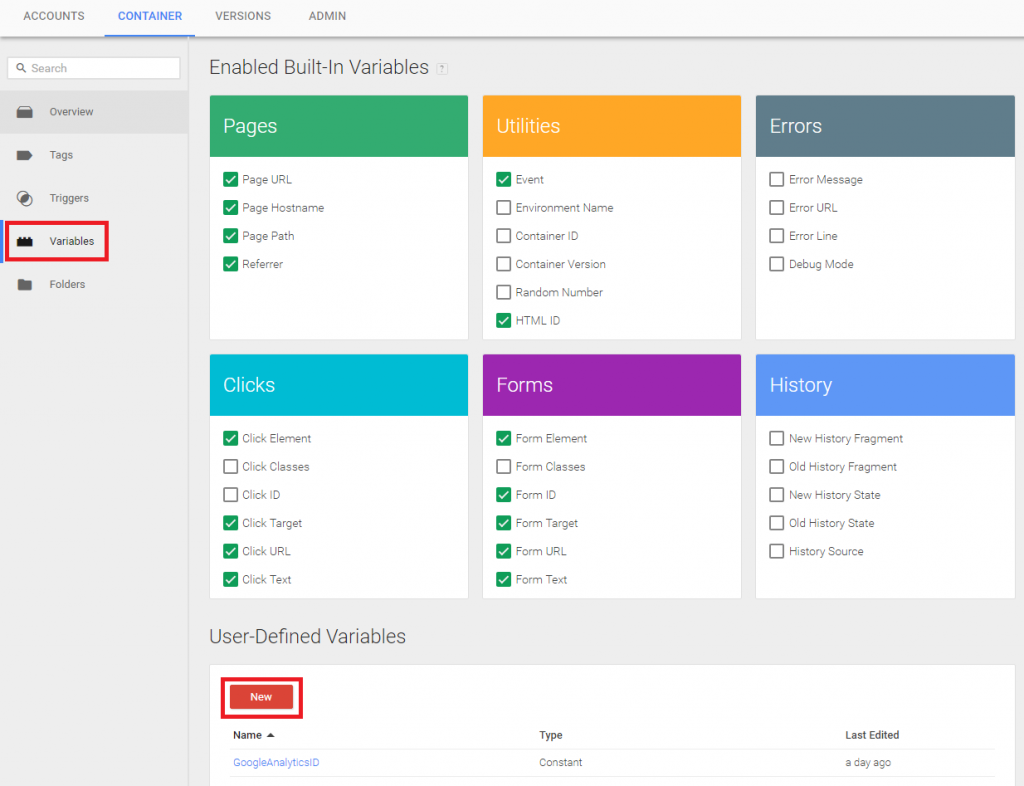This screenshot has height=786, width=1024.
Task: Open the GoogleAnalyticsID variable link
Action: [276, 763]
